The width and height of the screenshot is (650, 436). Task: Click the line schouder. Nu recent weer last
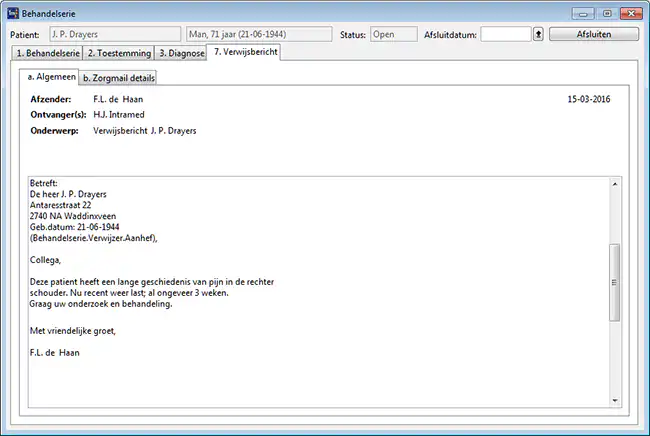(x=129, y=293)
